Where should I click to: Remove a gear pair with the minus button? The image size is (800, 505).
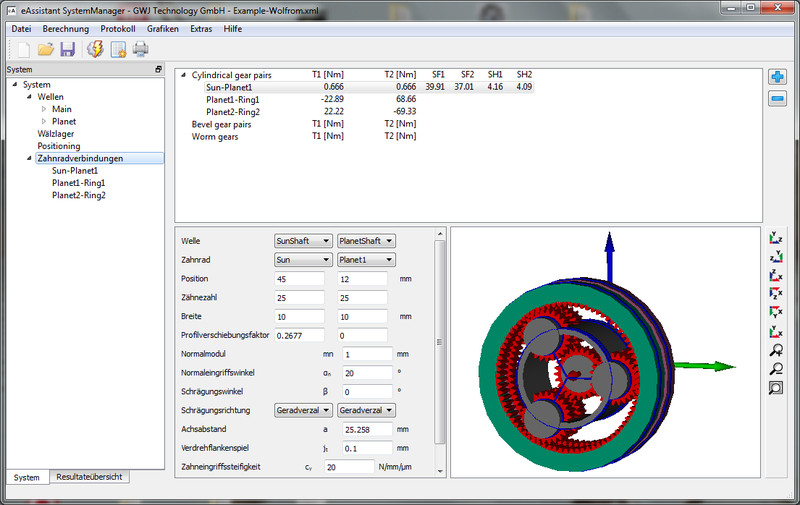coord(777,98)
